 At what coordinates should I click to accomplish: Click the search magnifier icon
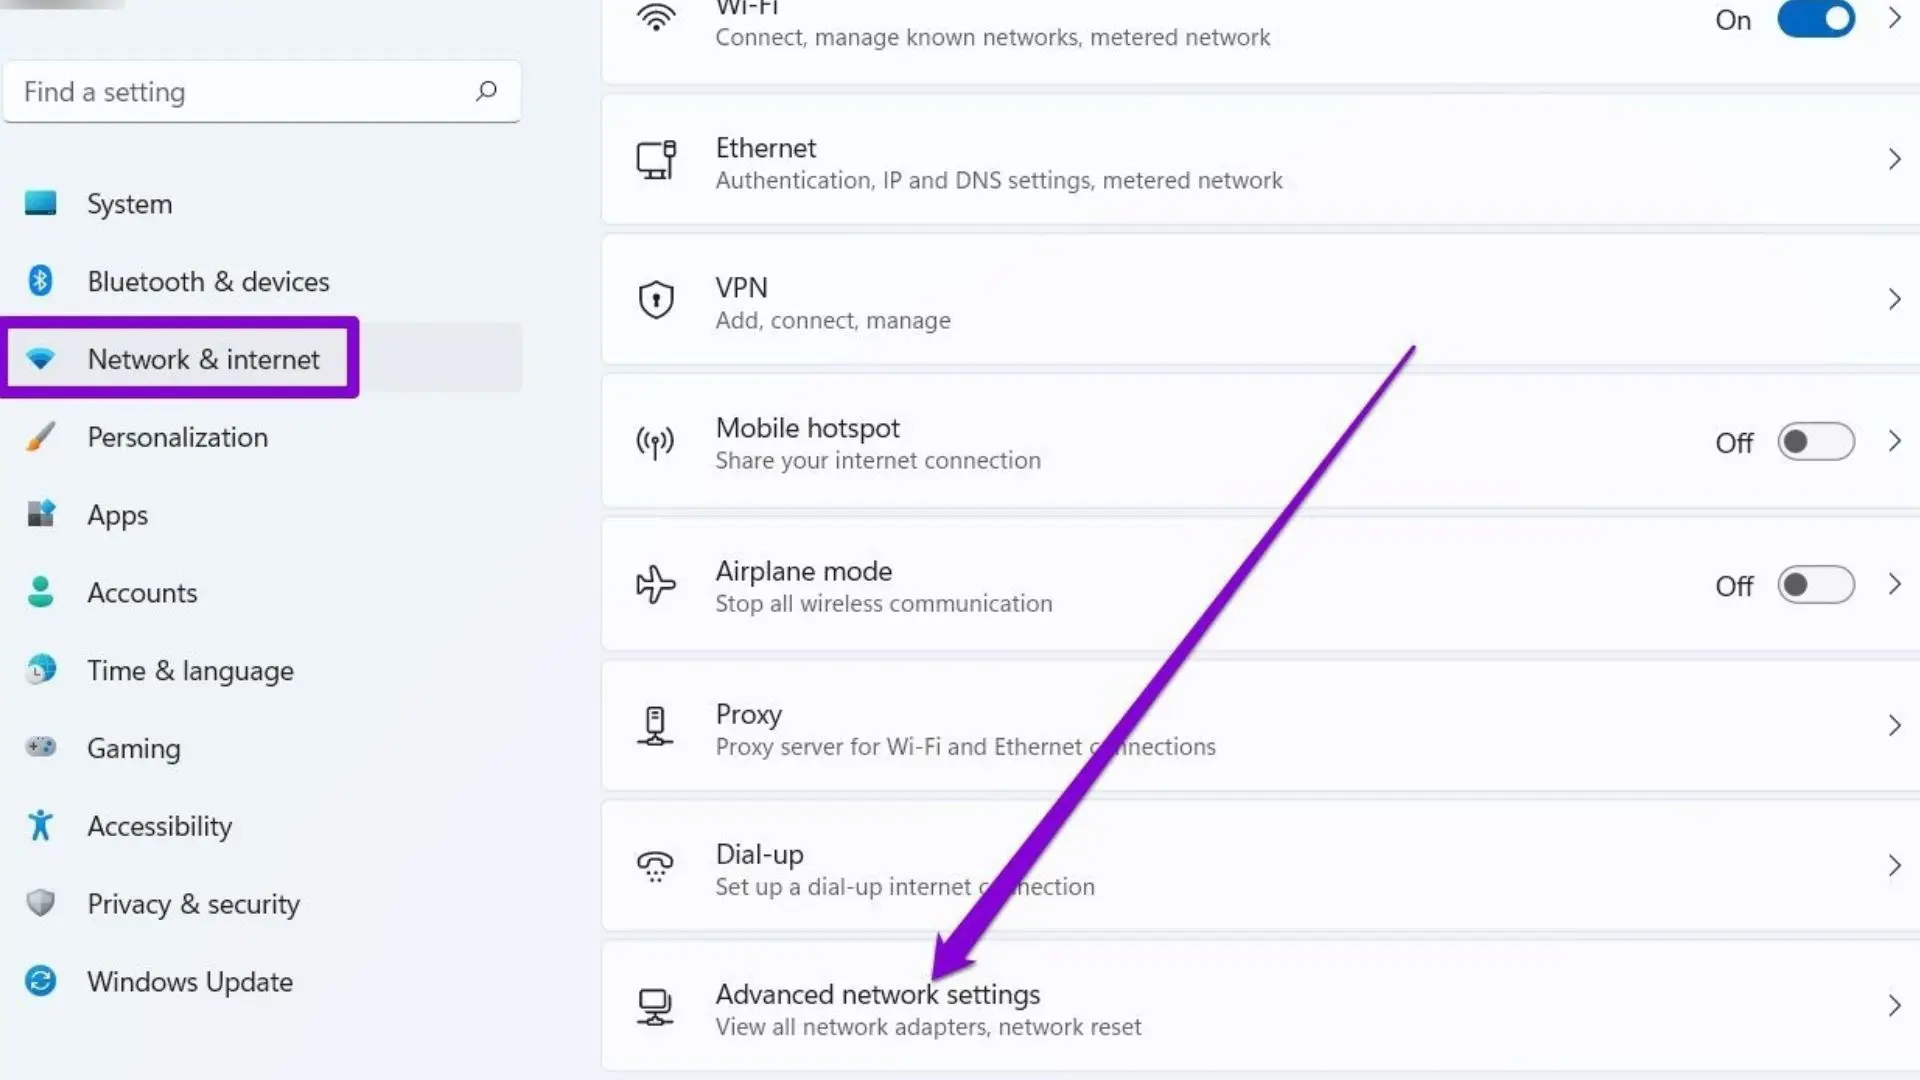486,92
